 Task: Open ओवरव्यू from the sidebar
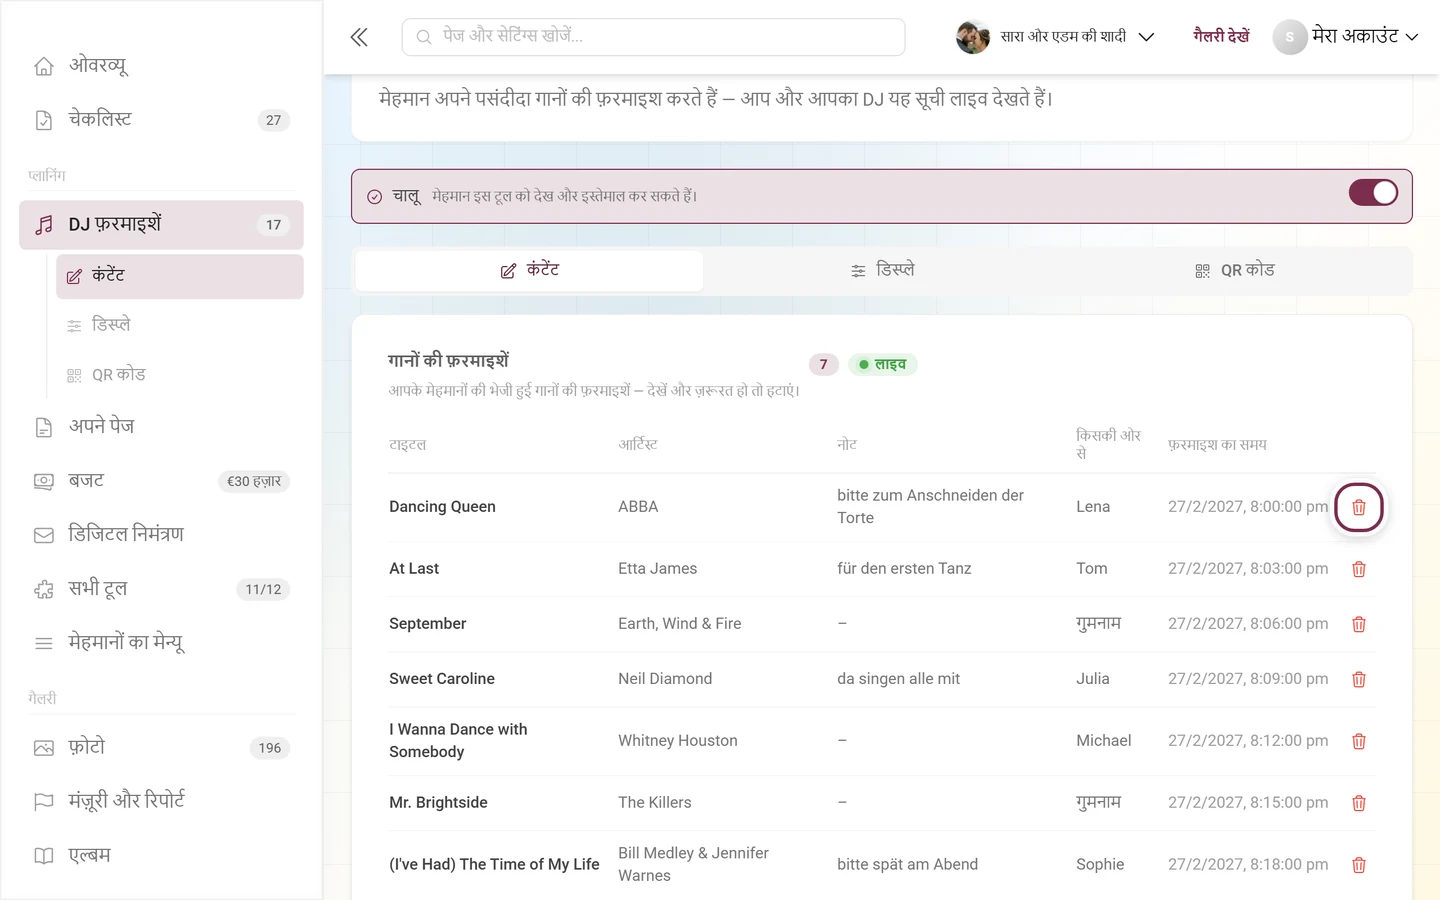(161, 66)
